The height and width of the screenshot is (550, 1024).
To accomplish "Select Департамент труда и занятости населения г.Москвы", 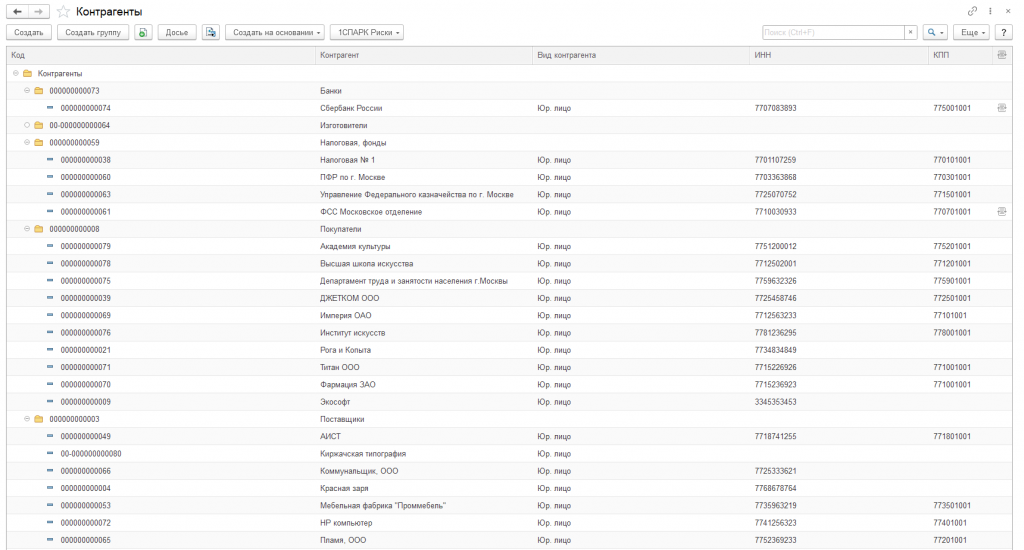I will coord(509,281).
